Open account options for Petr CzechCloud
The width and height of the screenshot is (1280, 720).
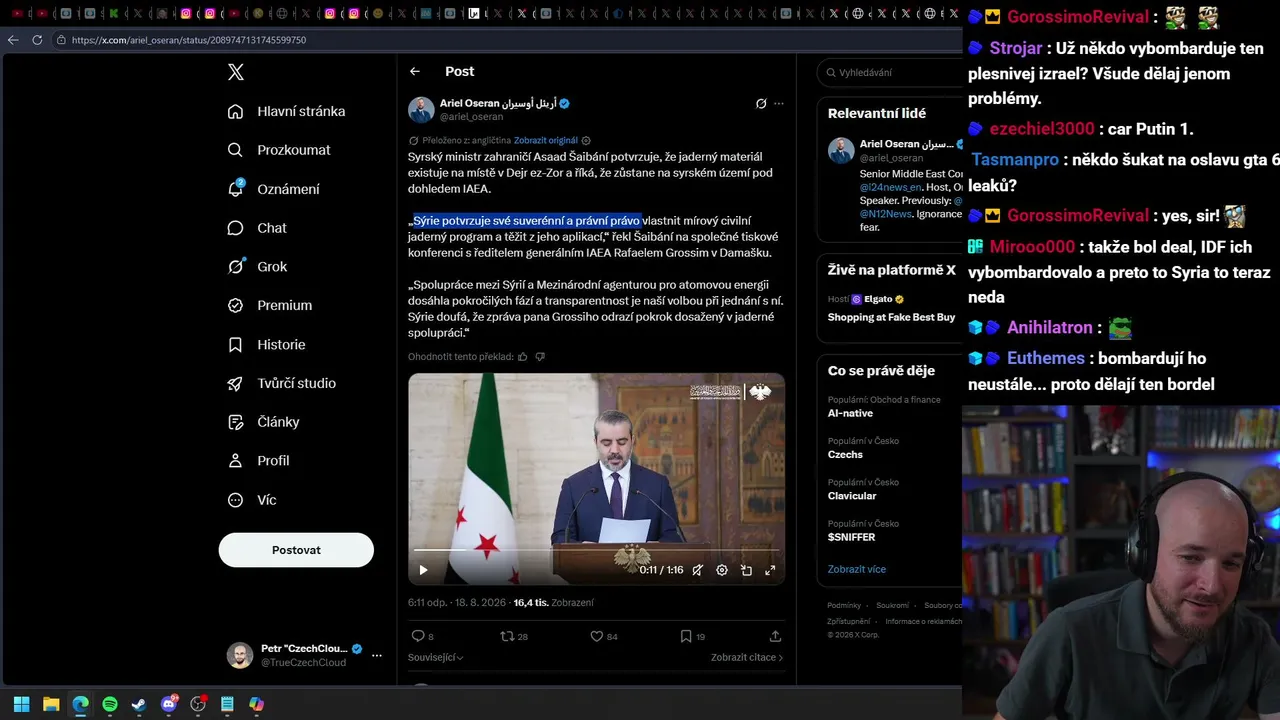click(377, 656)
